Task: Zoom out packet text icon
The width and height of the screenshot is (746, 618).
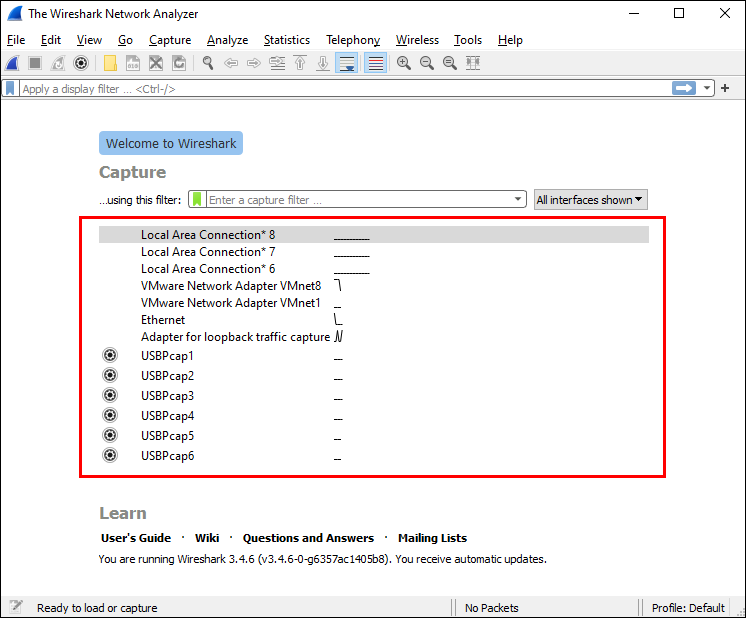Action: pos(427,63)
